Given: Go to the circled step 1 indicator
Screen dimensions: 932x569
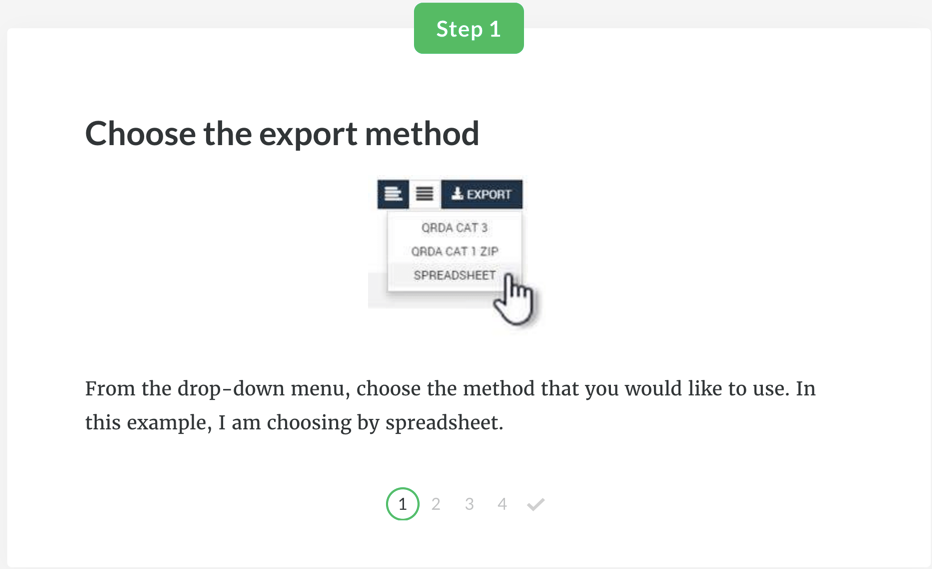Looking at the screenshot, I should [x=402, y=504].
